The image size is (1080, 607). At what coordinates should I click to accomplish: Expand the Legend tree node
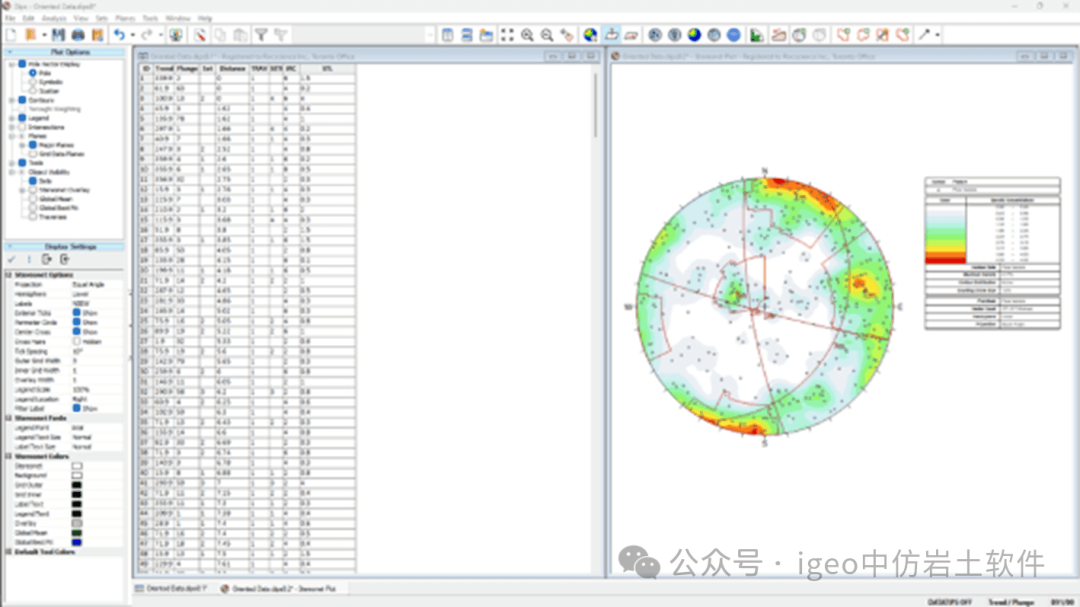pos(11,118)
